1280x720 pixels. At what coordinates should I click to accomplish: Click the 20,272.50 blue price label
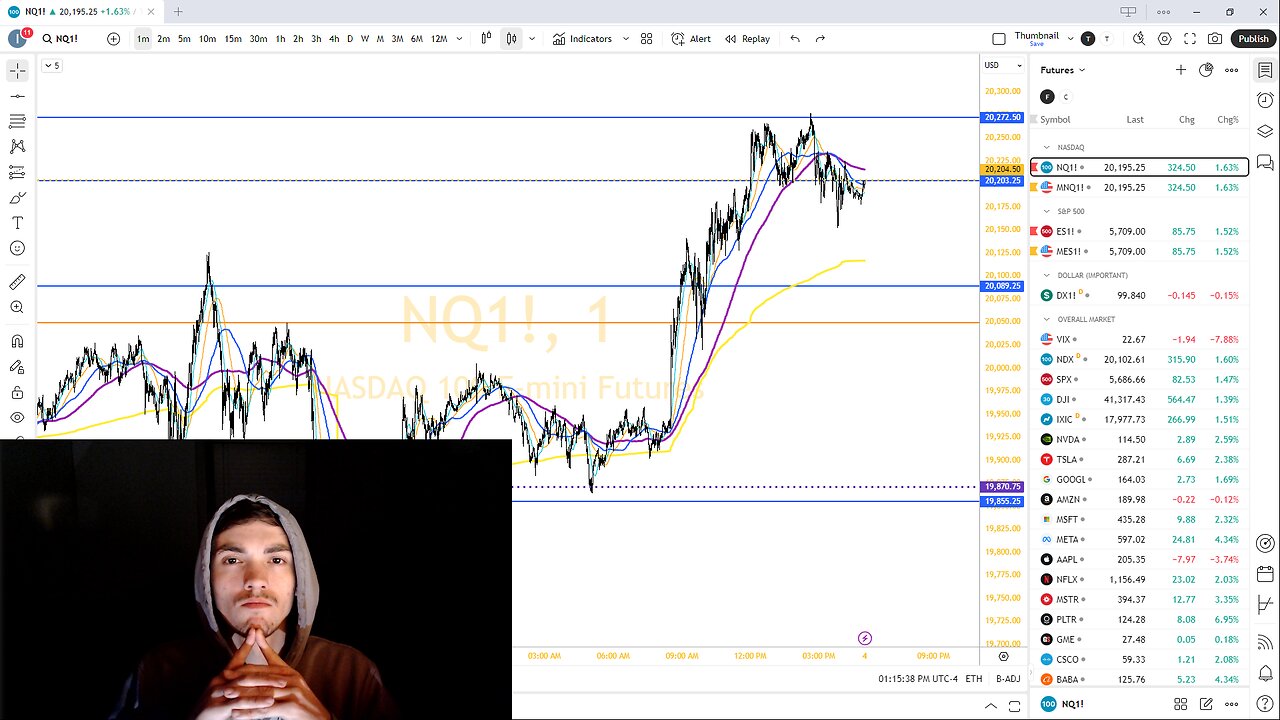coord(1003,117)
